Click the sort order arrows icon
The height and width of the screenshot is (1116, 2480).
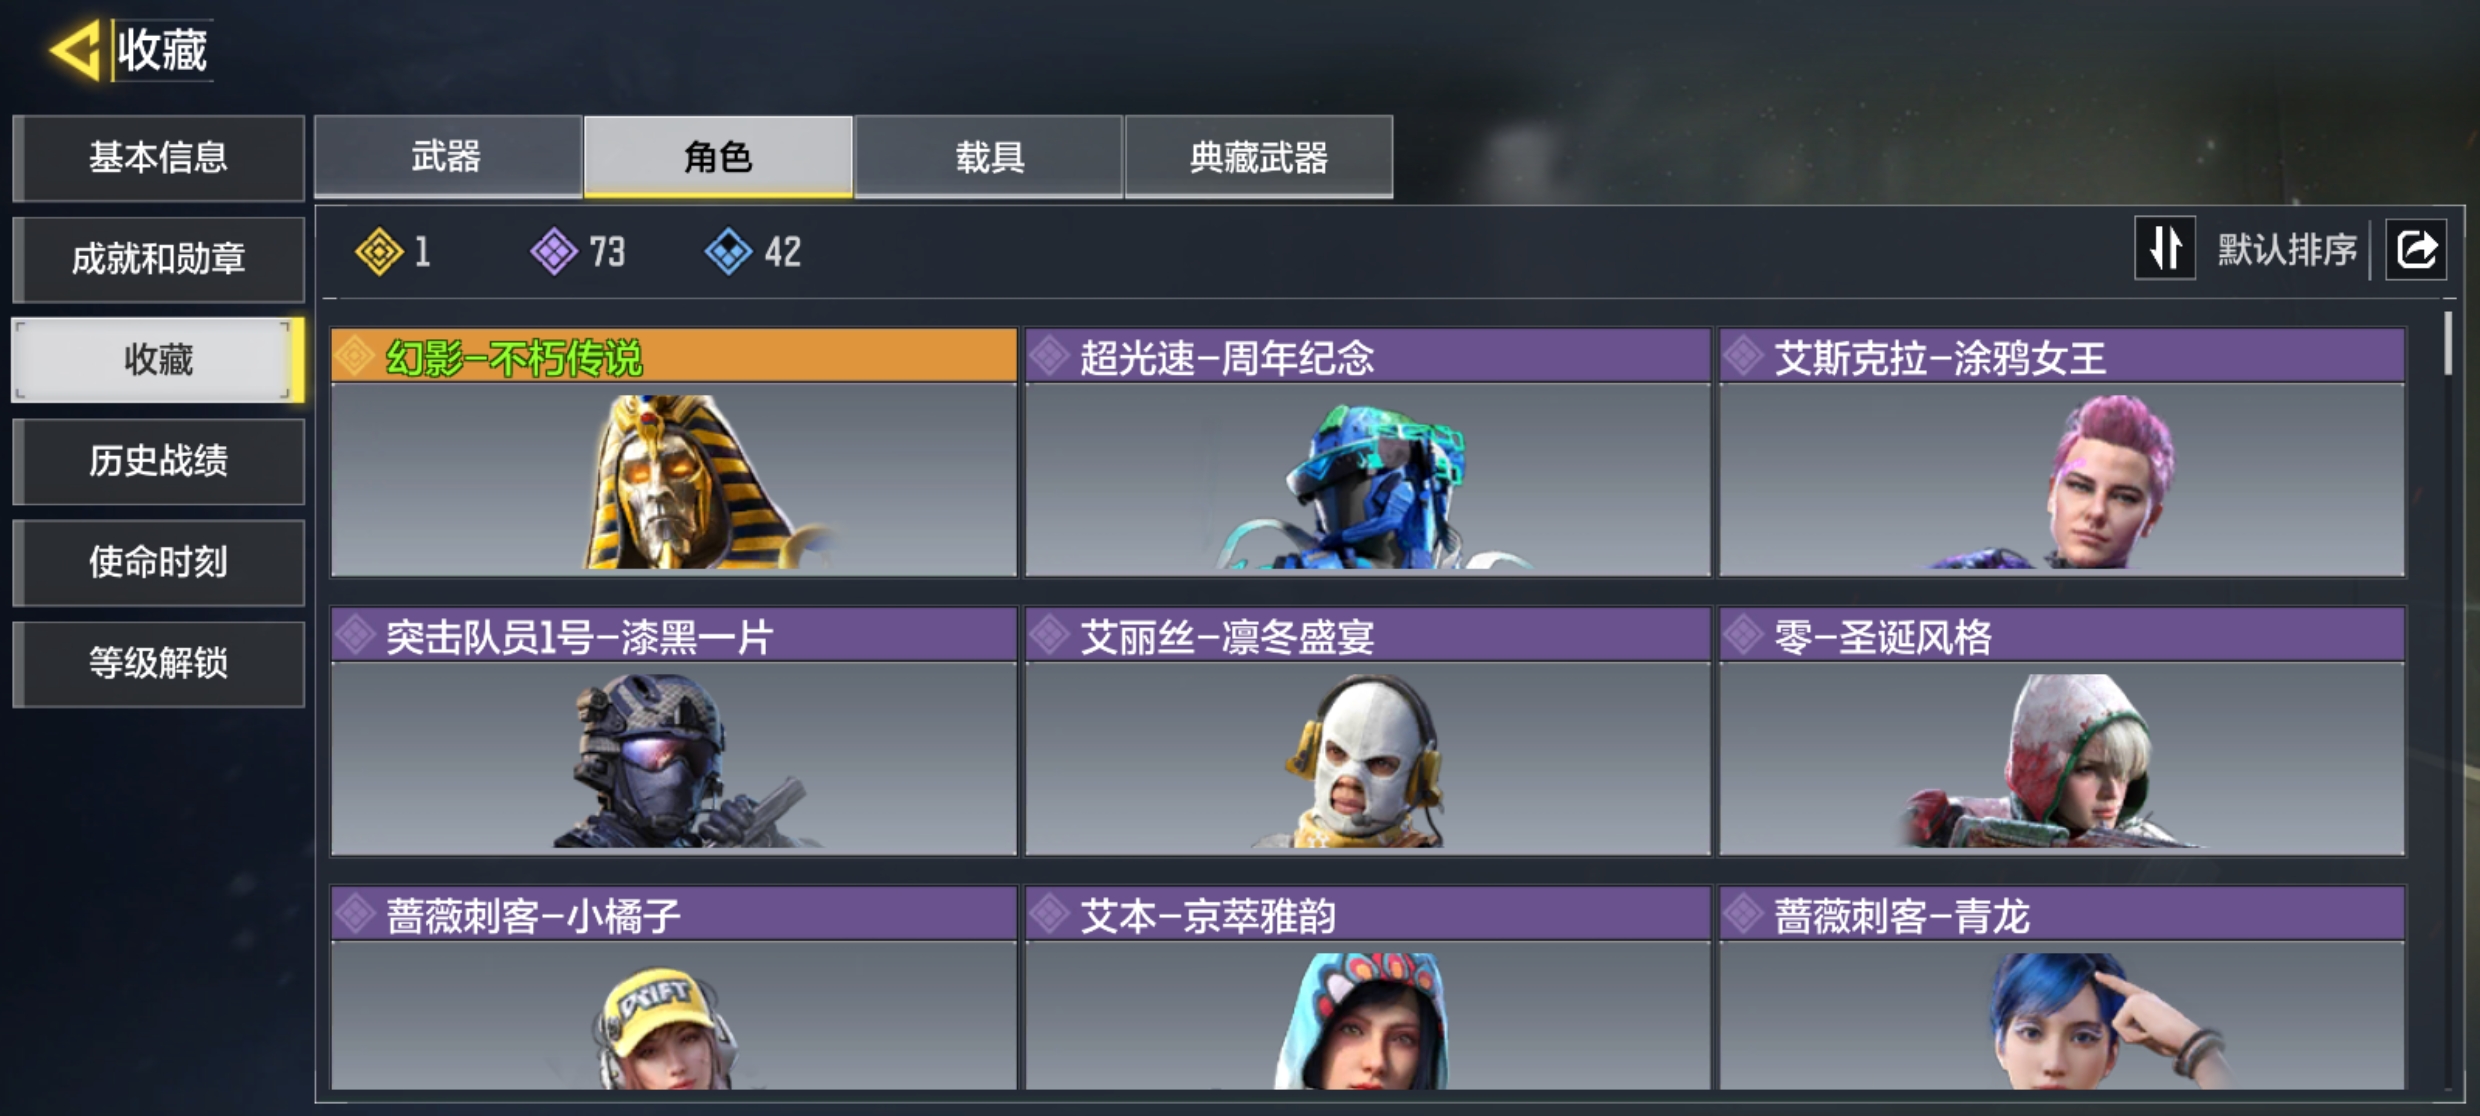pyautogui.click(x=2165, y=248)
